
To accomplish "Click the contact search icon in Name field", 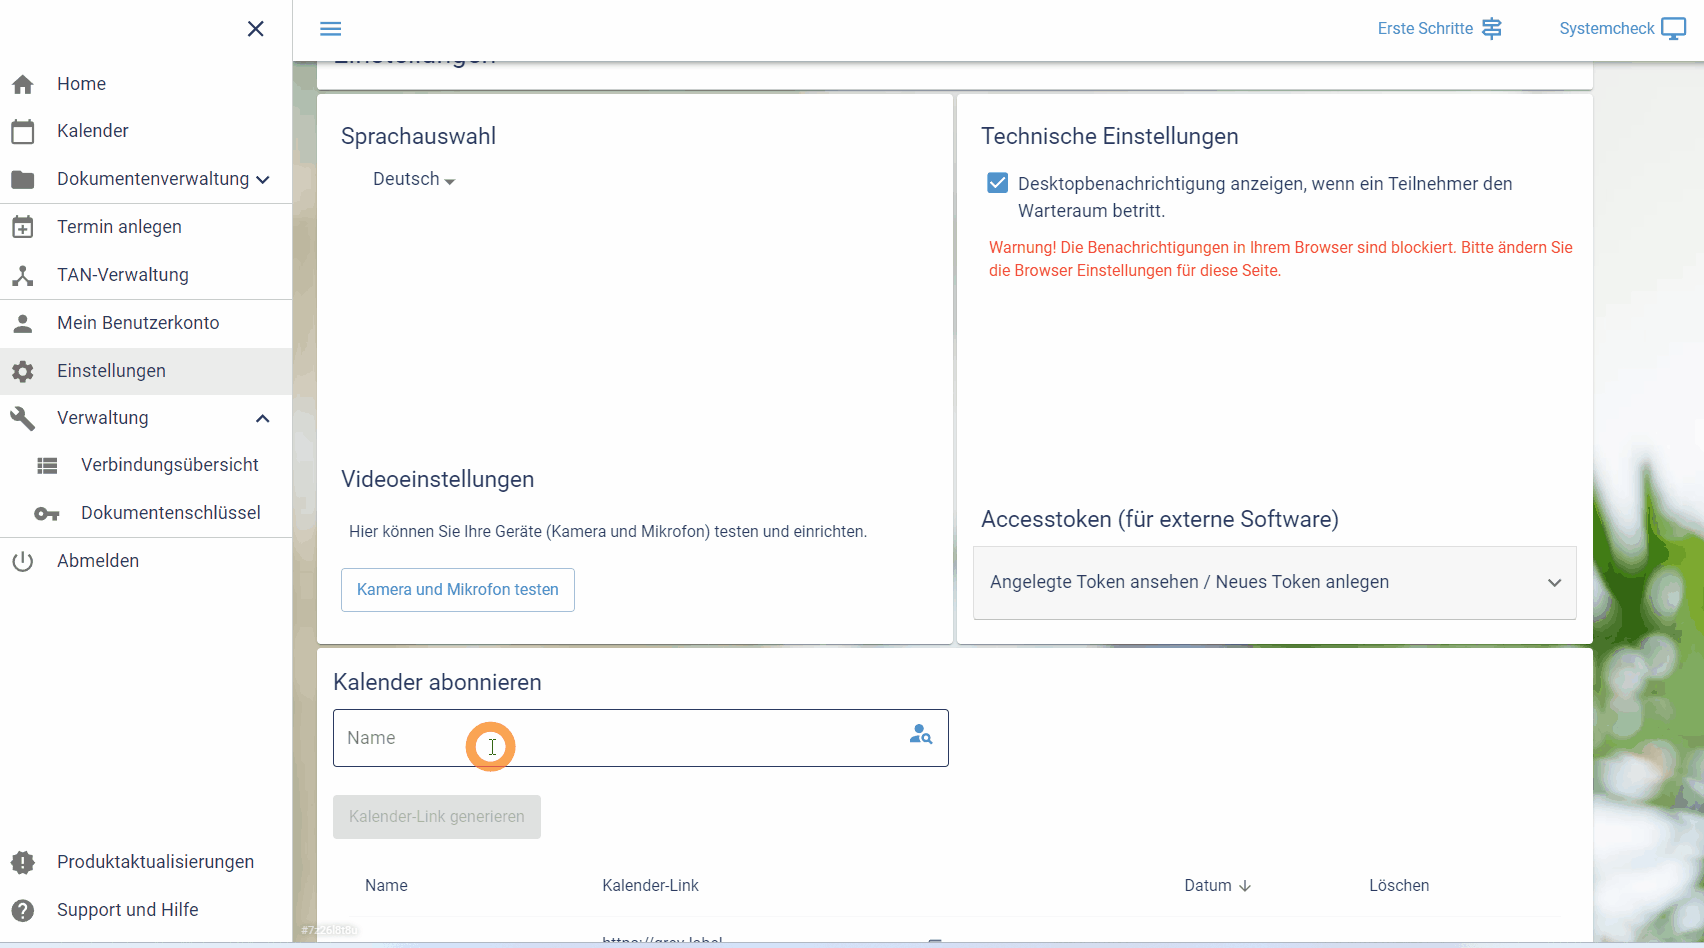I will 920,734.
